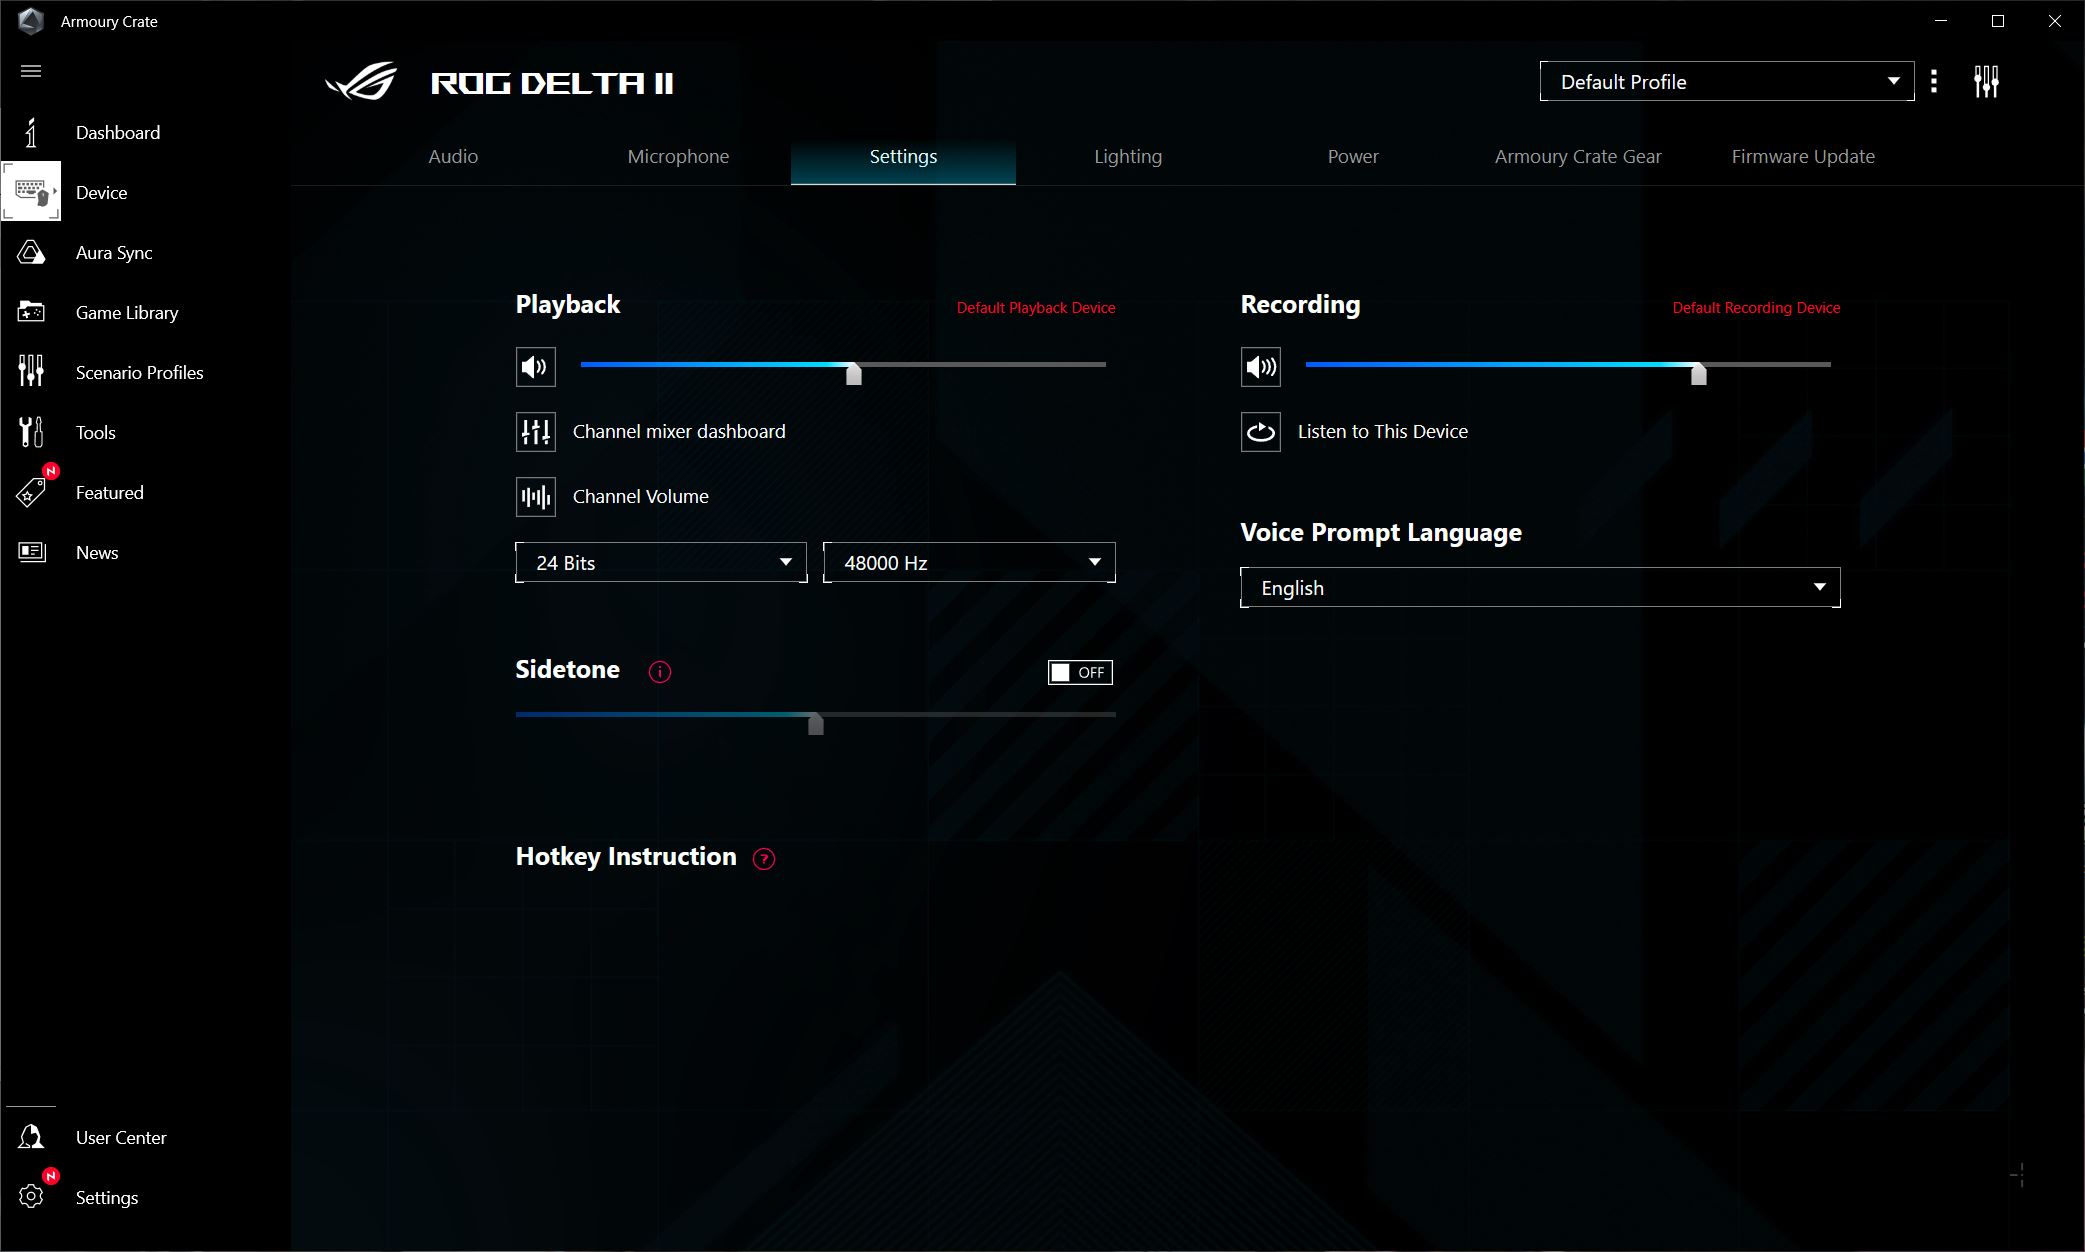The height and width of the screenshot is (1252, 2085).
Task: Open the Channel mixer dashboard icon
Action: point(536,432)
